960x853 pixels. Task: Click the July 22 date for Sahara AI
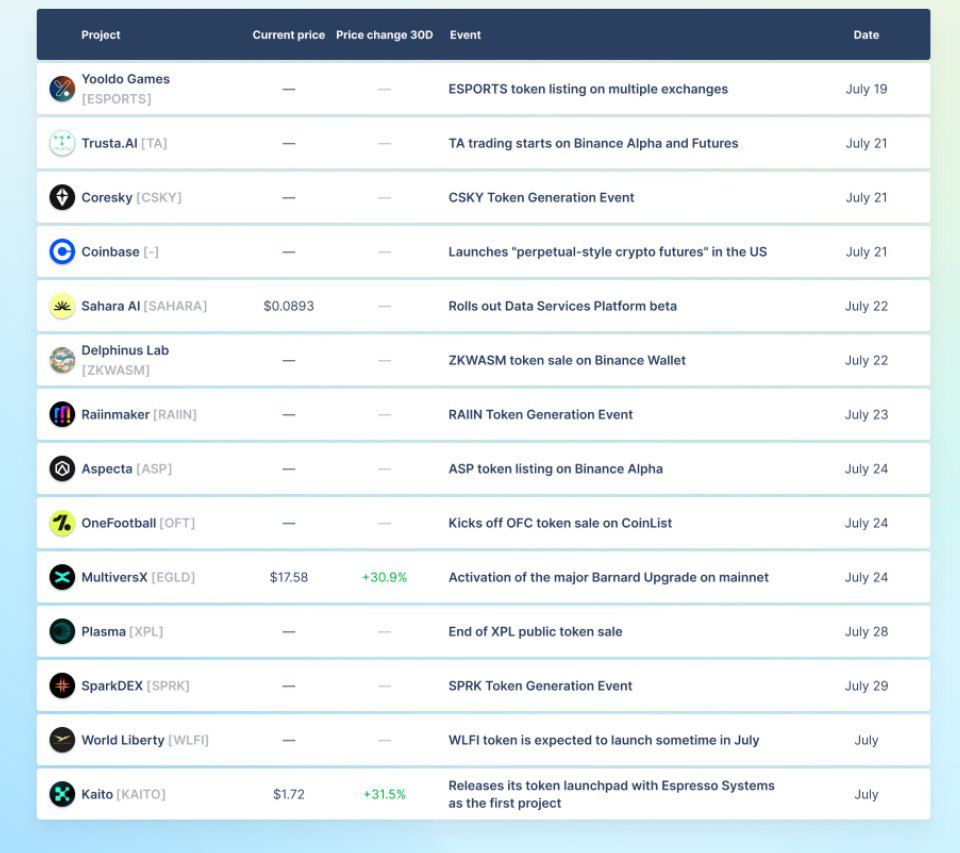click(866, 306)
